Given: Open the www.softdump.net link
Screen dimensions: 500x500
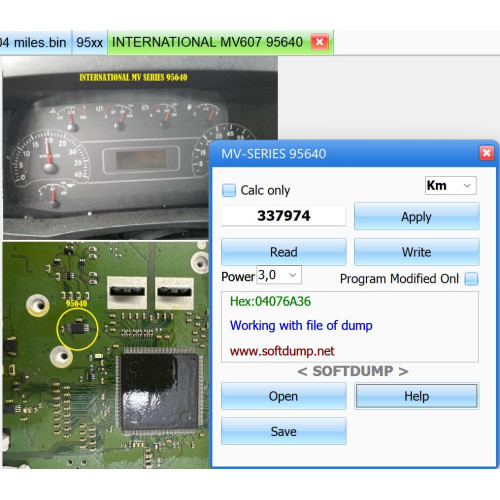Looking at the screenshot, I should pyautogui.click(x=282, y=351).
